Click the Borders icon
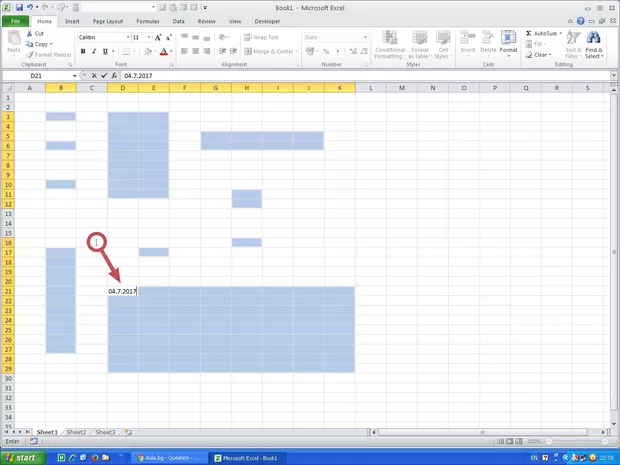 coord(127,51)
